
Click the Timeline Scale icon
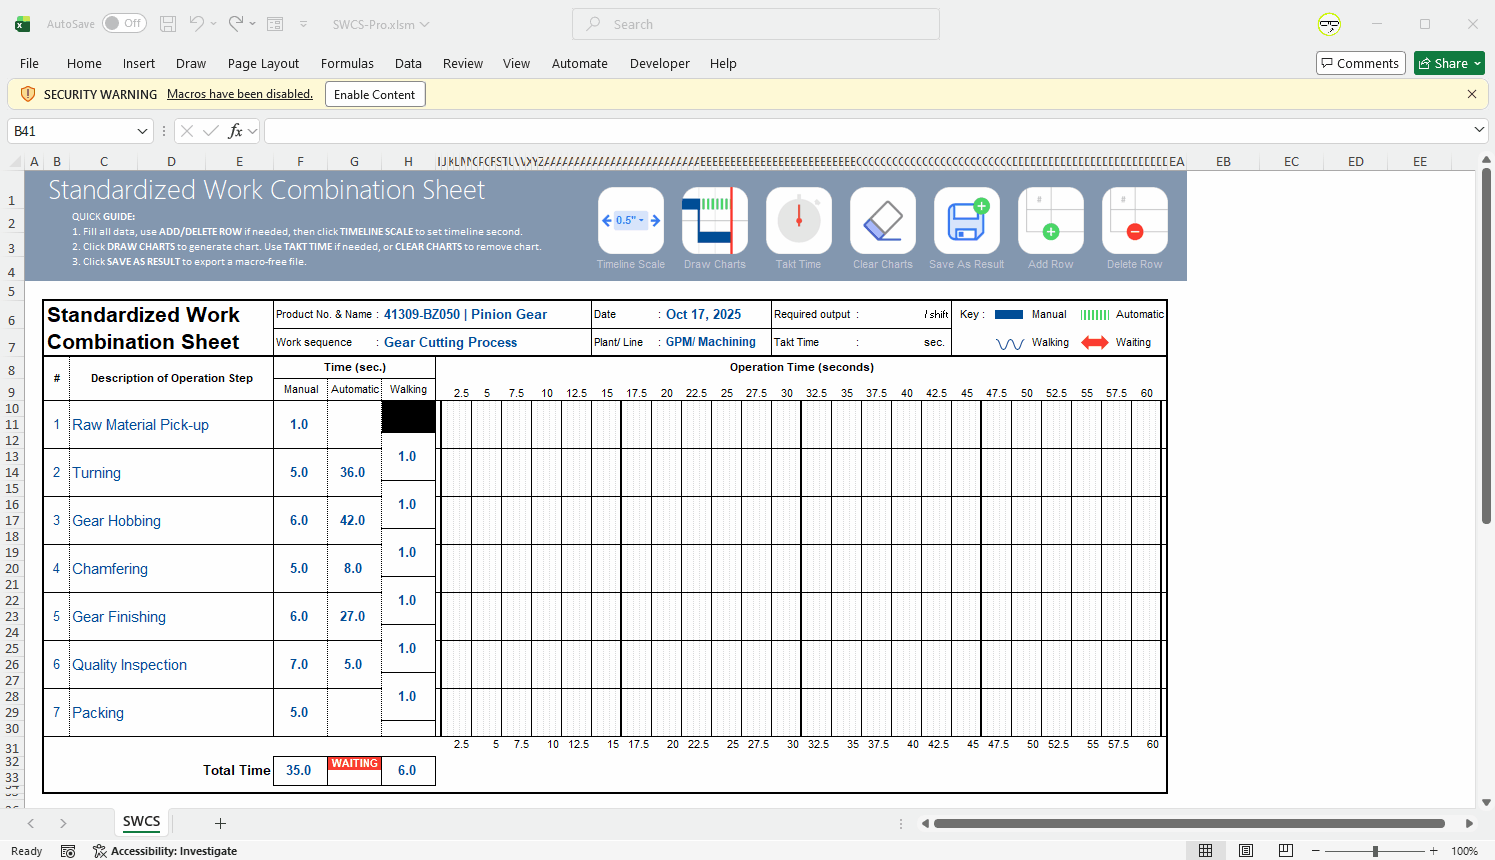point(631,221)
